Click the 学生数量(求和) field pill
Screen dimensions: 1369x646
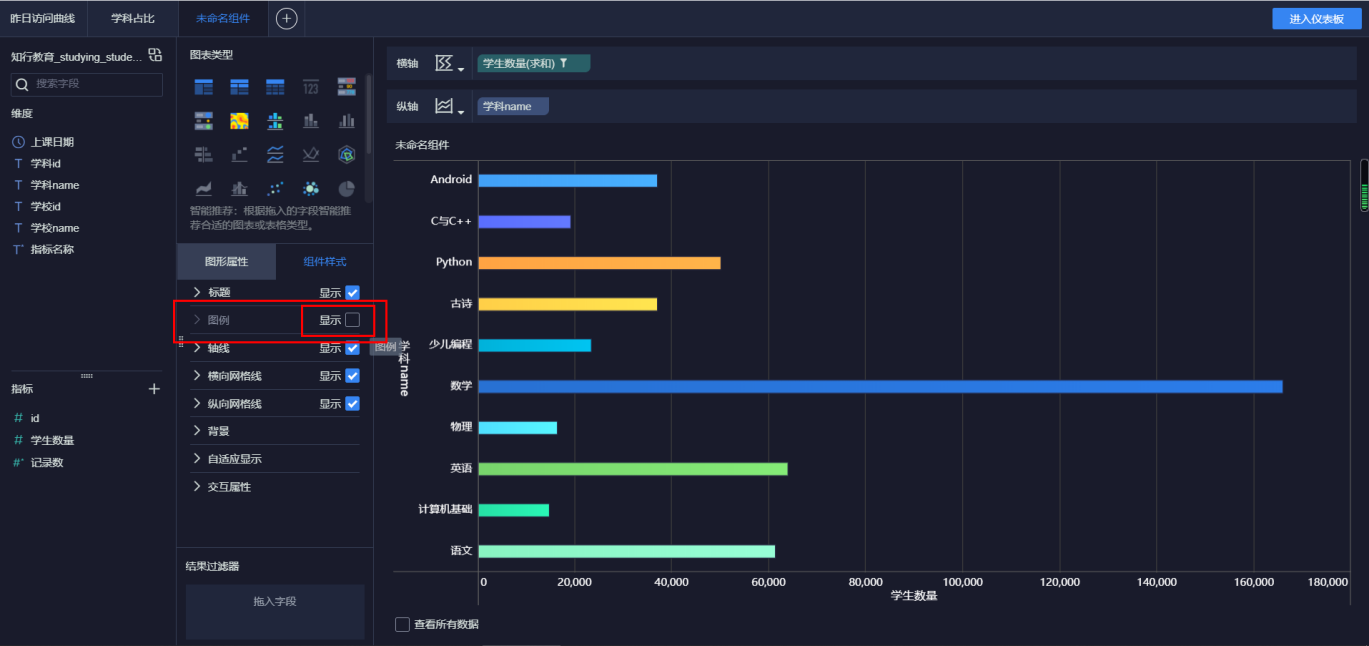coord(534,63)
